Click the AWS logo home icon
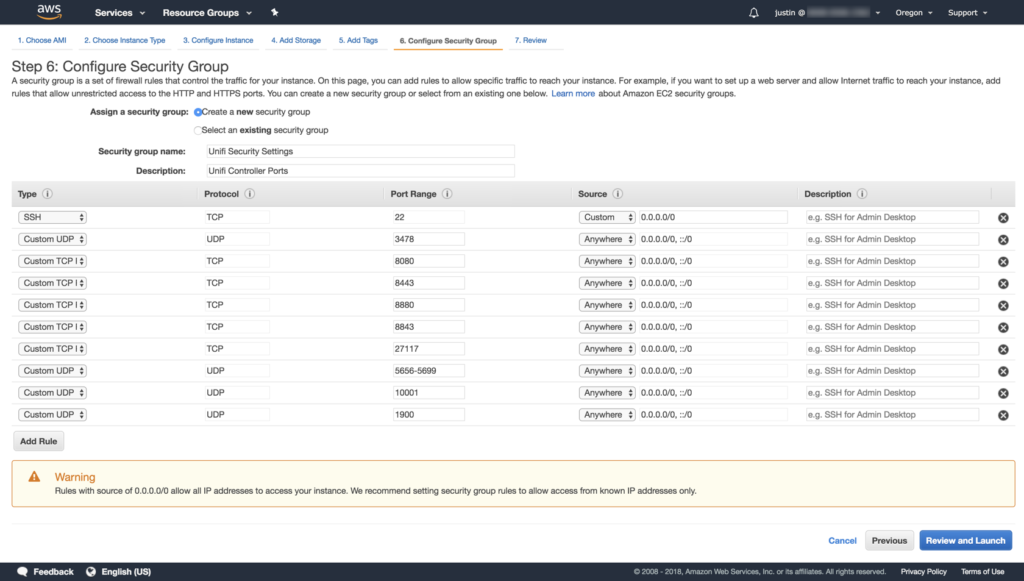Viewport: 1024px width, 581px height. 49,12
